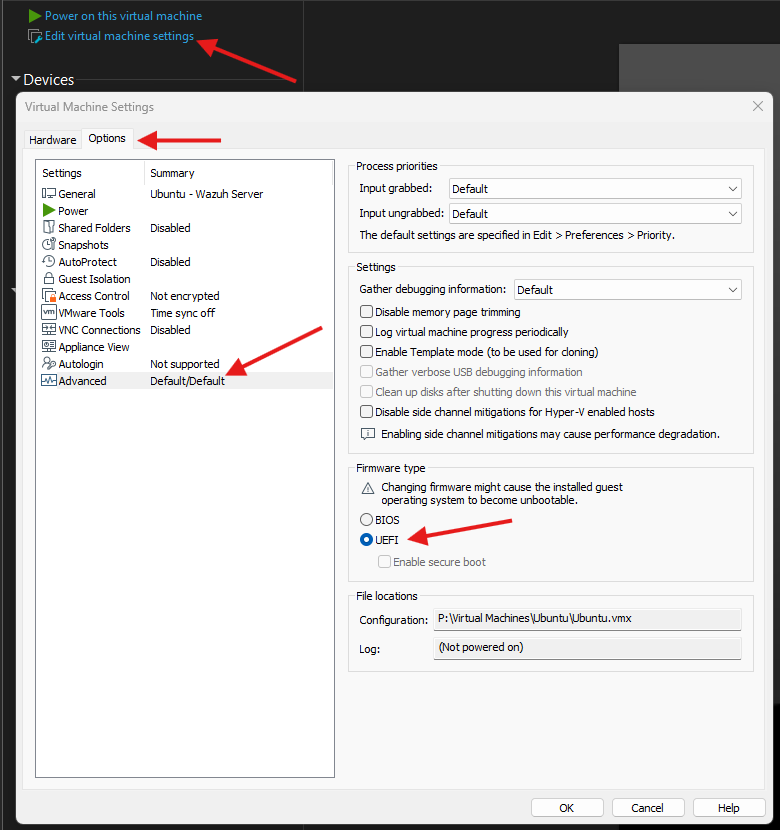The height and width of the screenshot is (830, 780).
Task: Select the Guest Isolation row label
Action: coord(94,279)
